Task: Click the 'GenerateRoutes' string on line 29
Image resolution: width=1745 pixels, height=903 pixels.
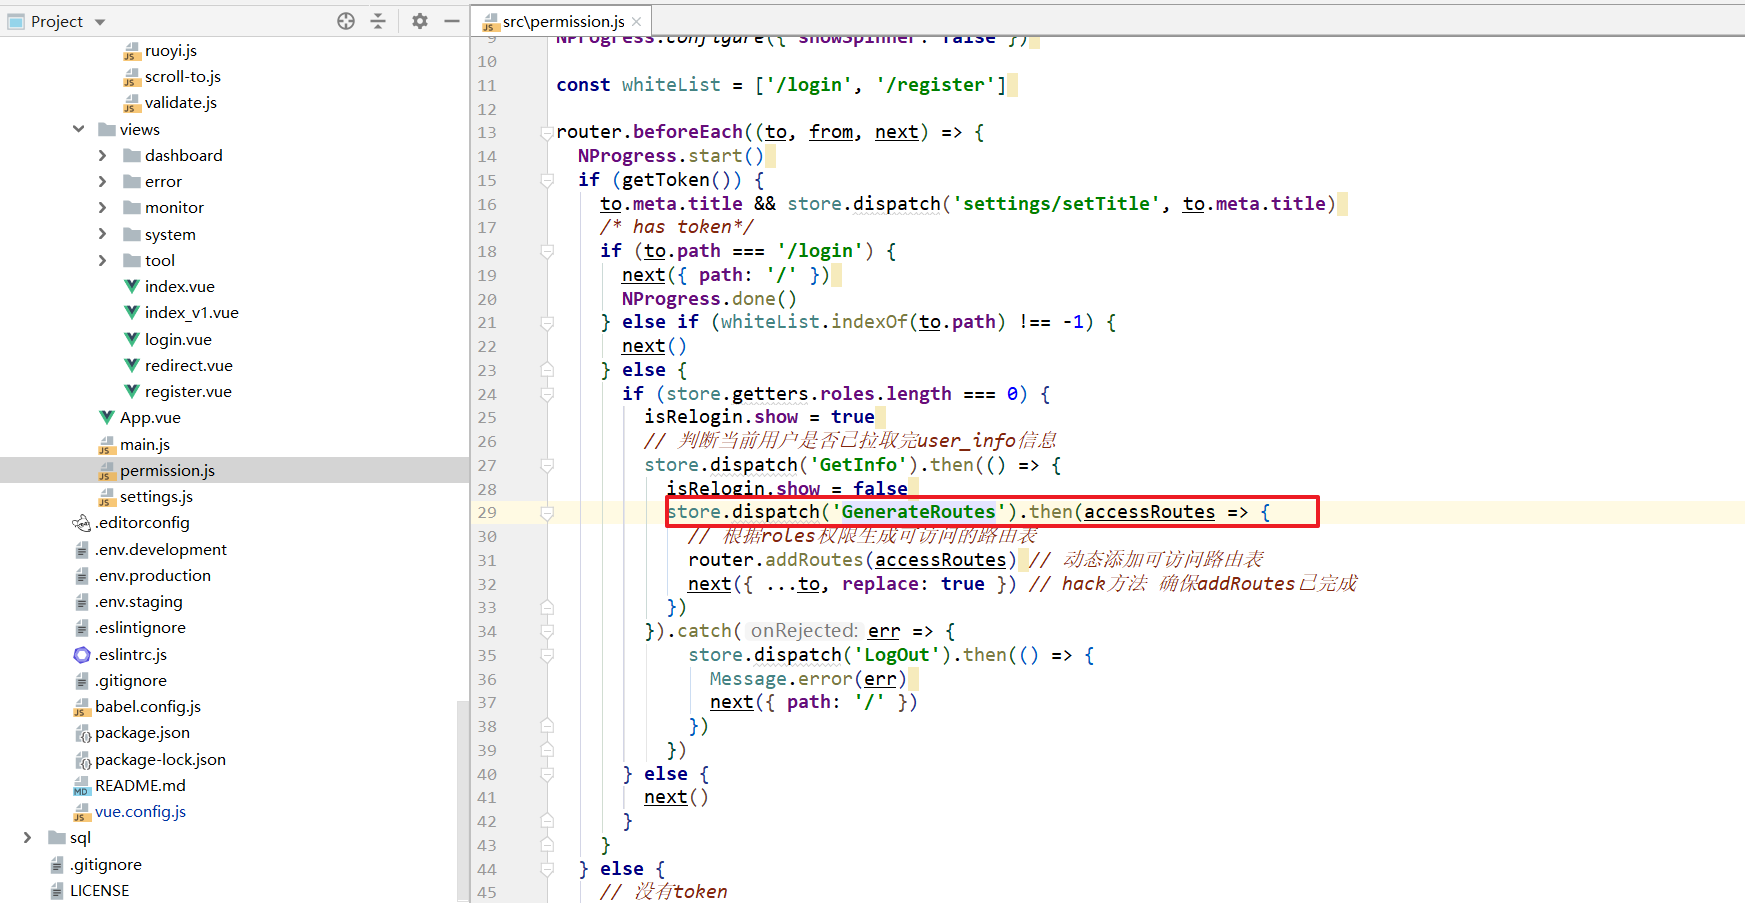Action: [918, 512]
